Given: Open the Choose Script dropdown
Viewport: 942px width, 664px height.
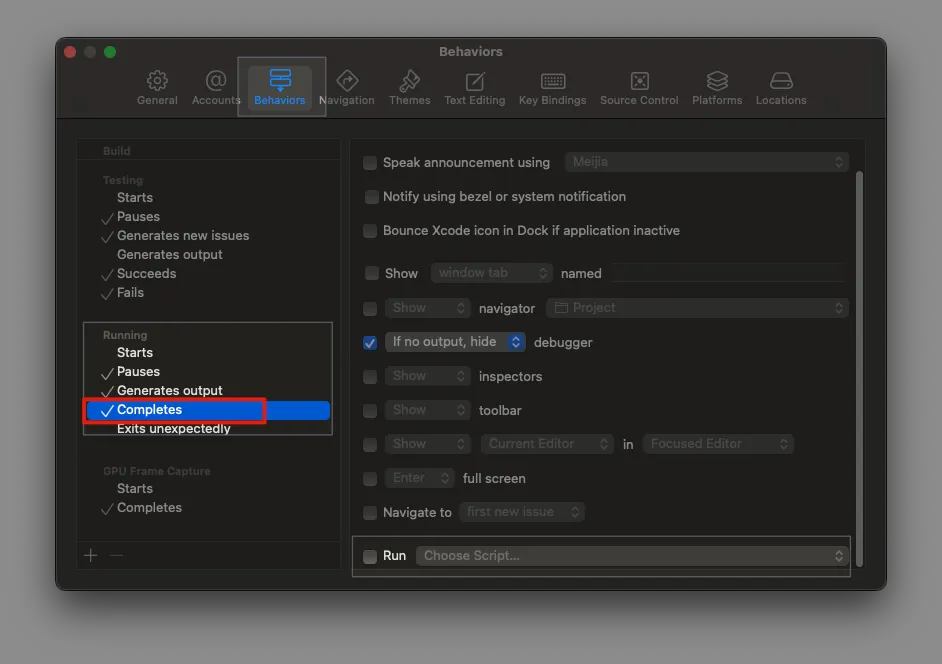Looking at the screenshot, I should pos(634,556).
